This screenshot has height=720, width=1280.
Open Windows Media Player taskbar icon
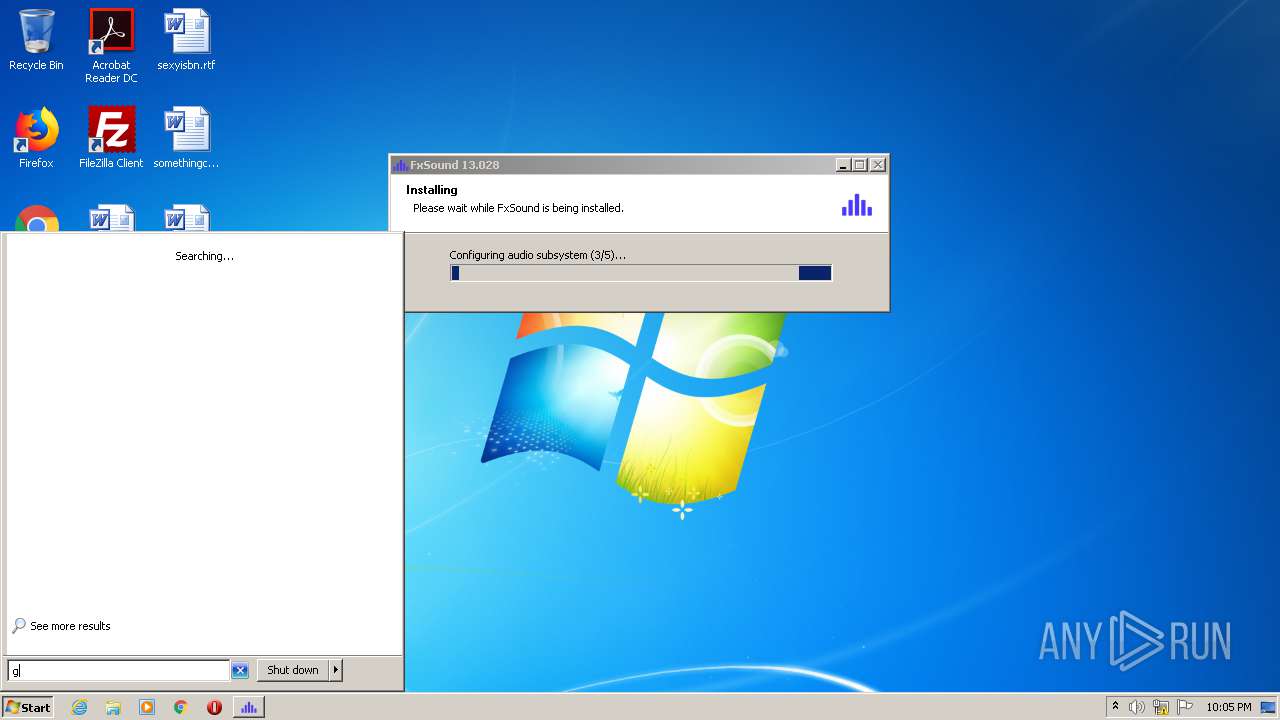coord(147,707)
